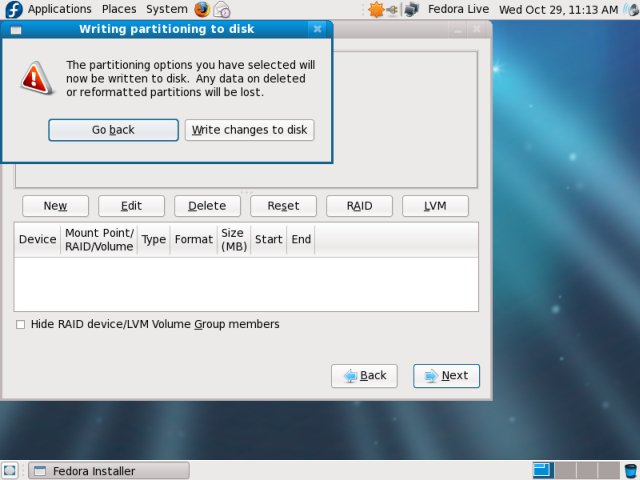Click the Show Desktop icon in bottom panel

point(10,471)
